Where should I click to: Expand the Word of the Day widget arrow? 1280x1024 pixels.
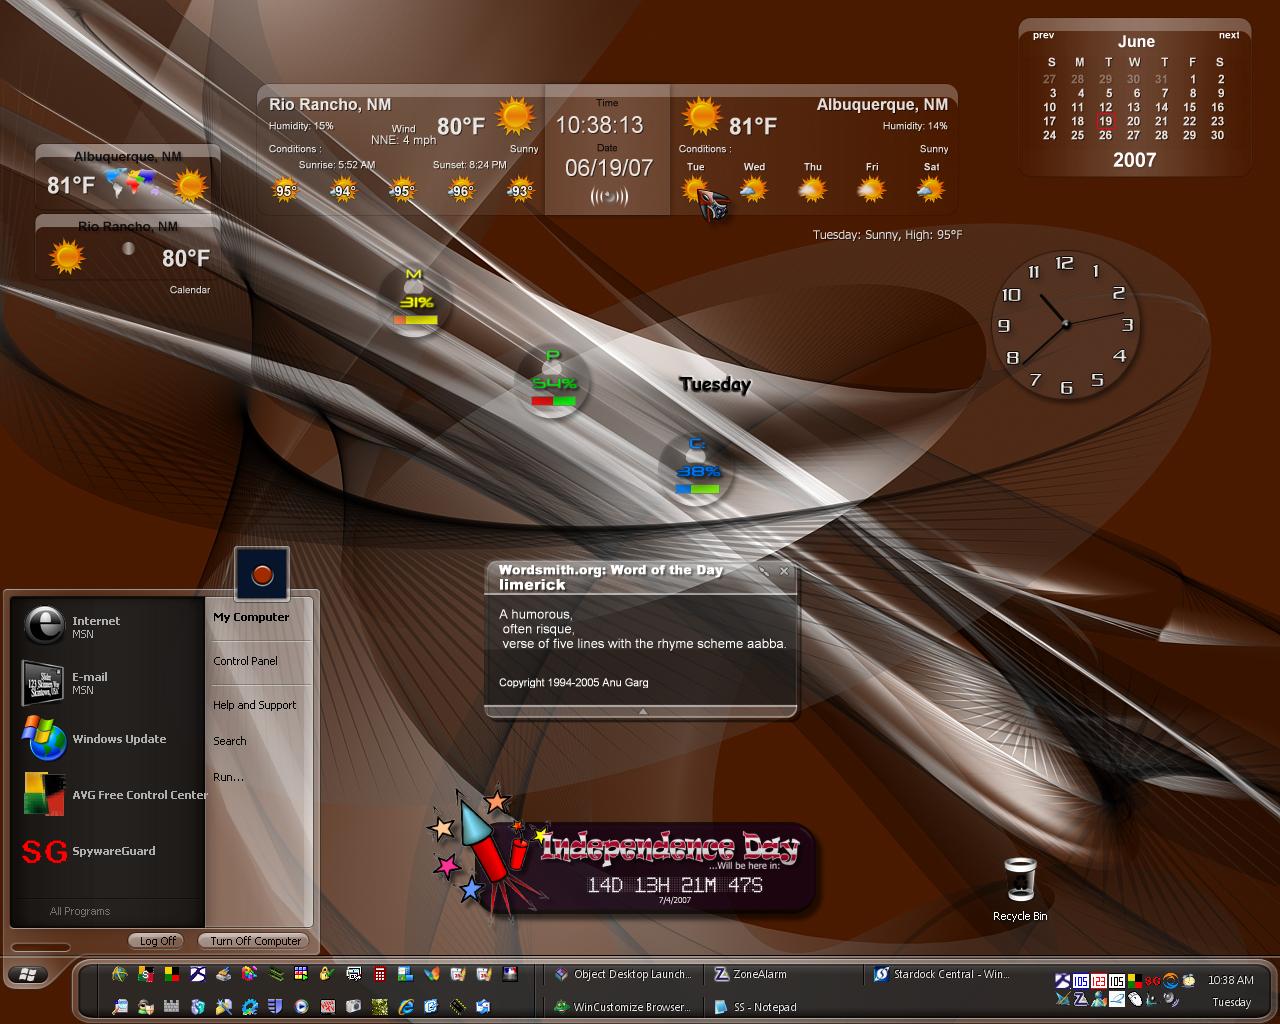click(642, 711)
